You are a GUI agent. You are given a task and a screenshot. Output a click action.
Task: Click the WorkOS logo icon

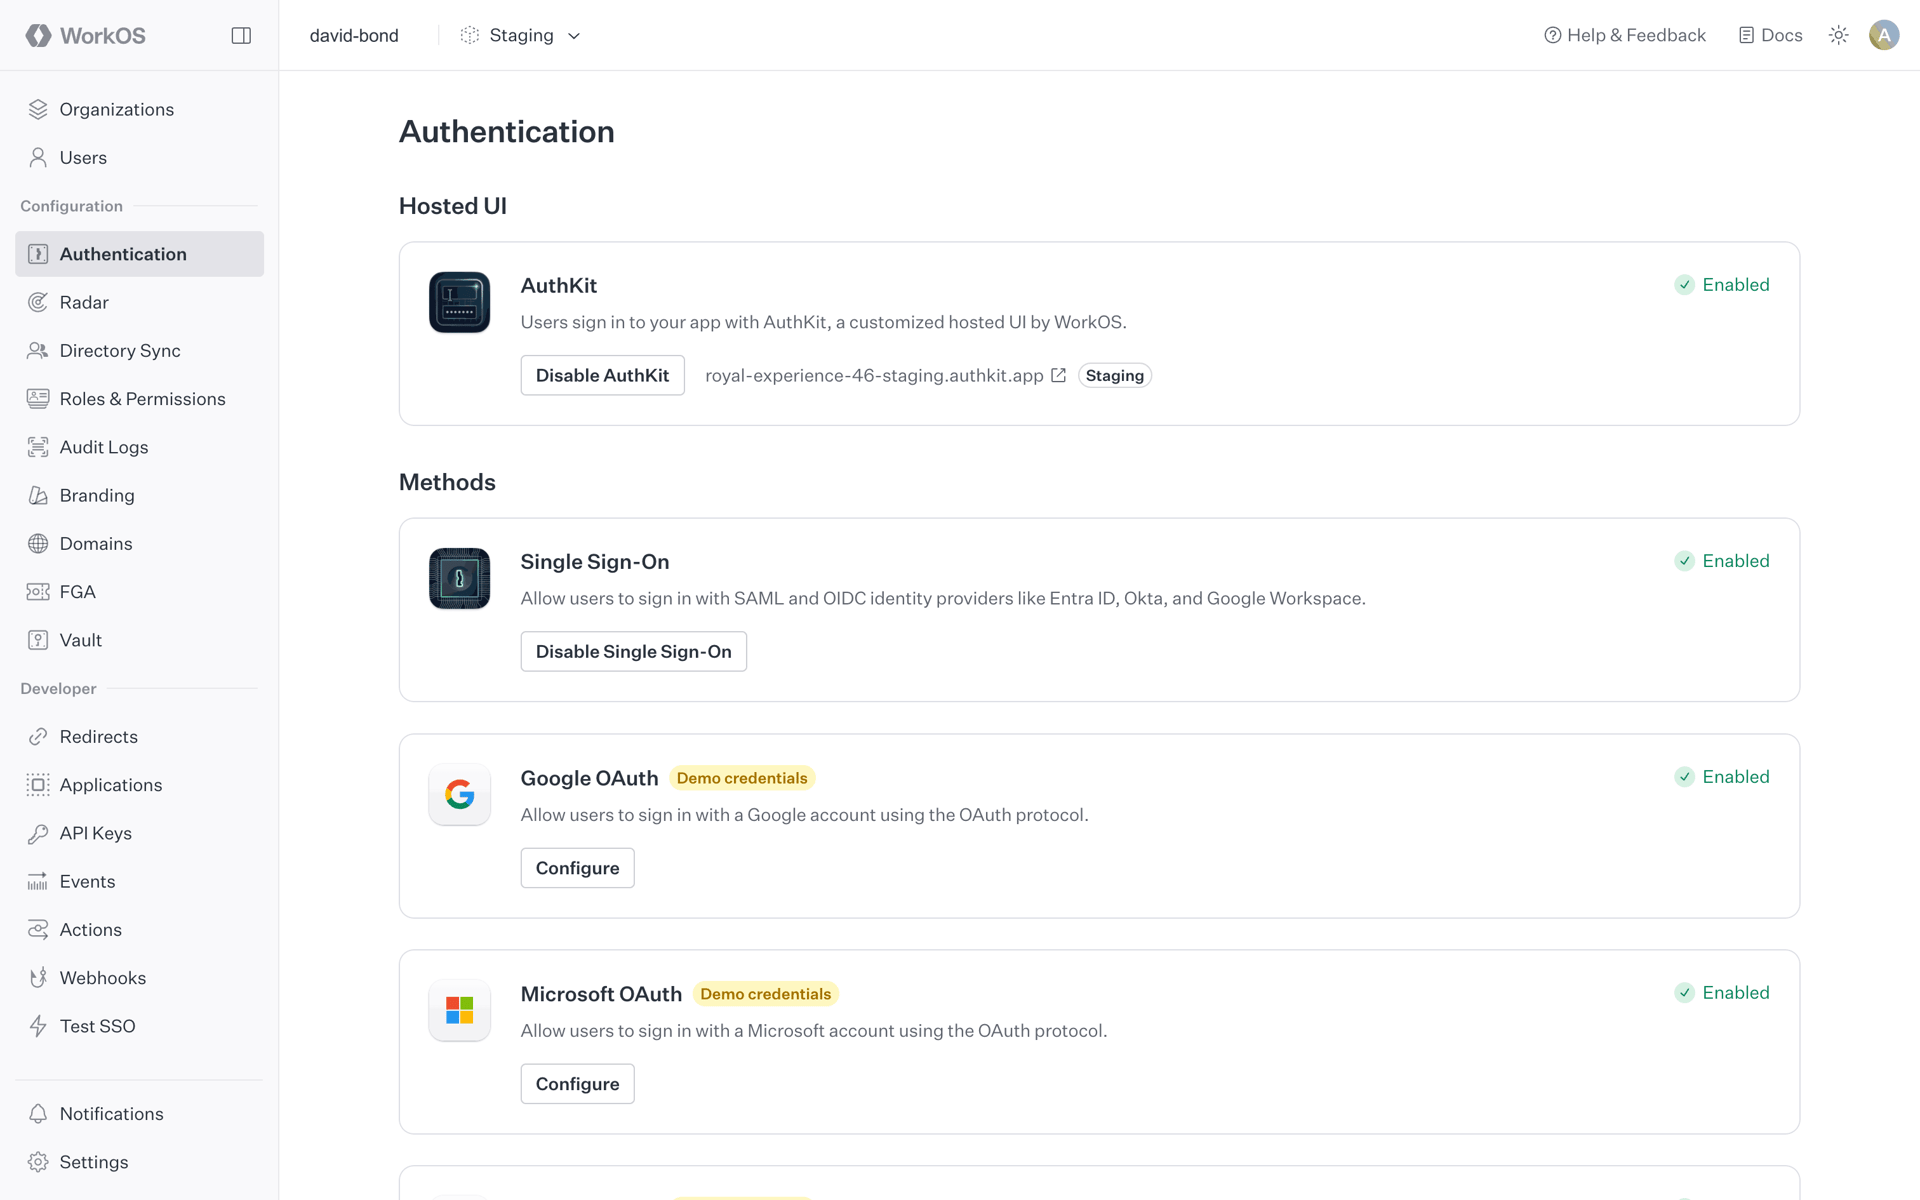click(38, 35)
